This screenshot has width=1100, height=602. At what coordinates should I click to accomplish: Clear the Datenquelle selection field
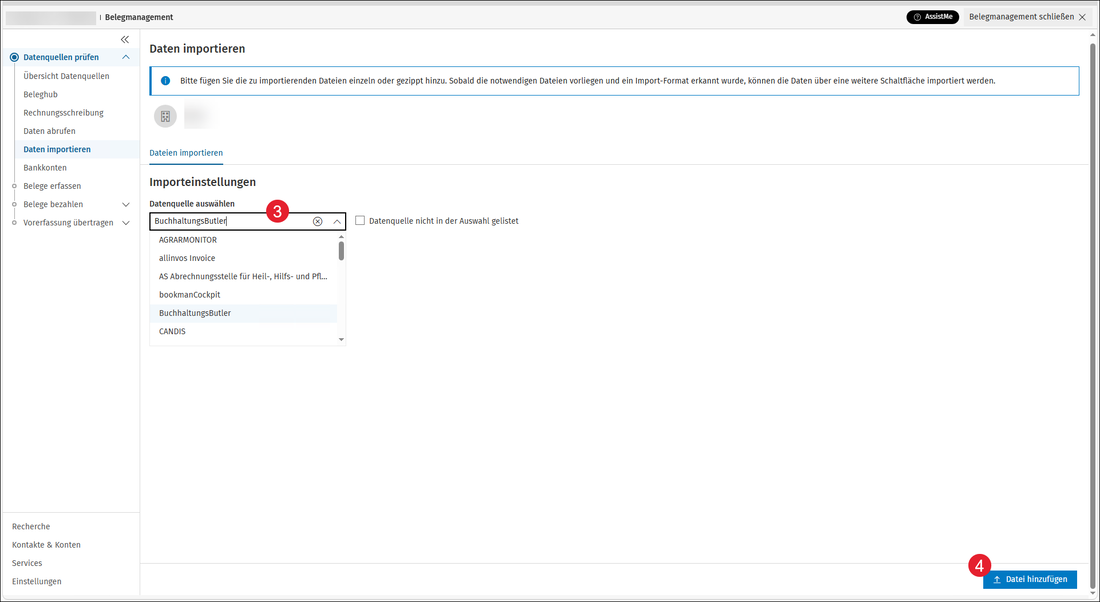[x=317, y=221]
